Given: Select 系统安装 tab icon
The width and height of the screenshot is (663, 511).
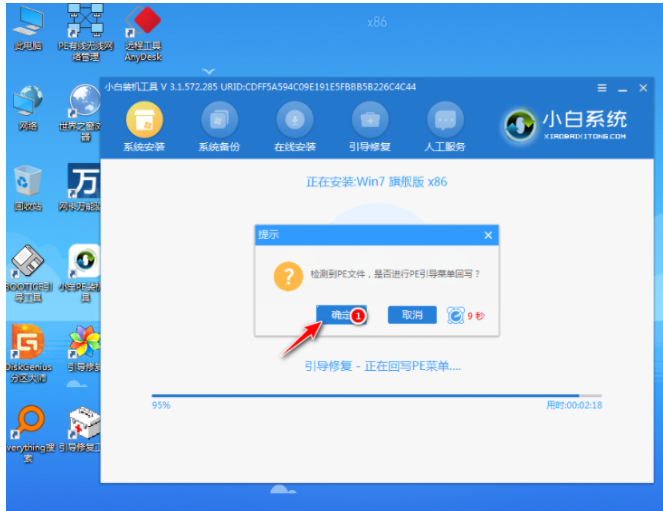Looking at the screenshot, I should tap(144, 126).
